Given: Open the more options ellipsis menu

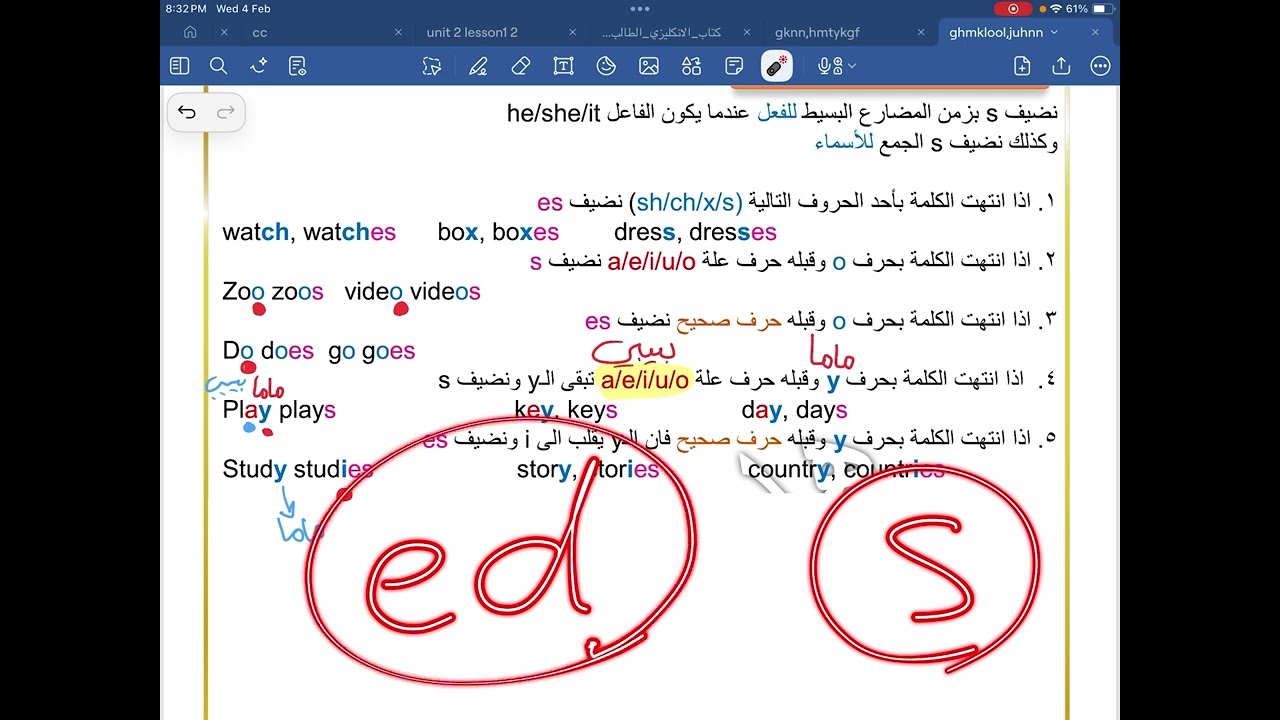Looking at the screenshot, I should [1100, 66].
